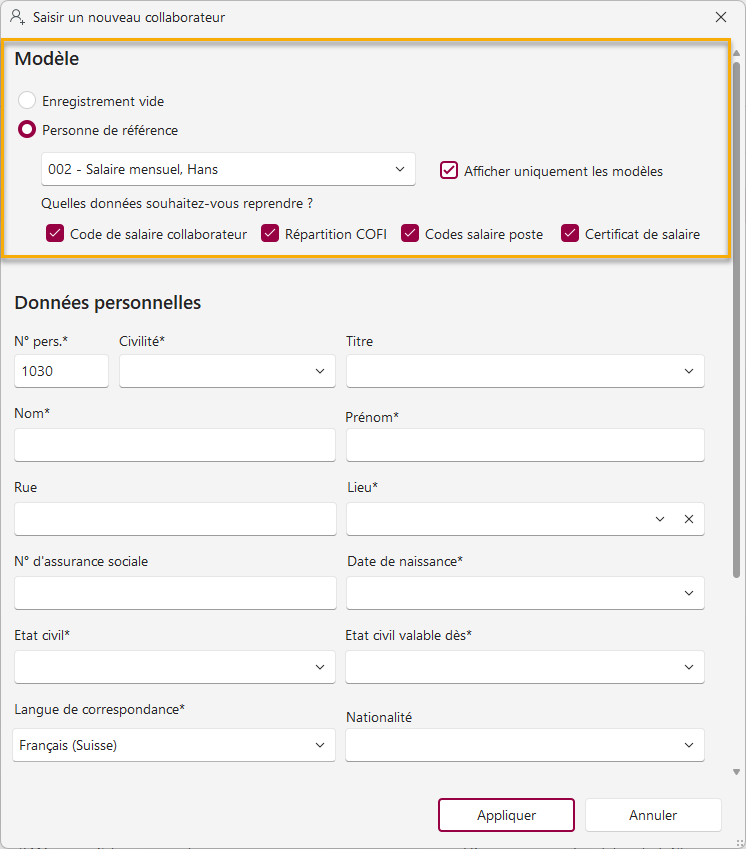Toggle the Codes salaire poste checkbox
Screen dimensions: 746x849
pyautogui.click(x=410, y=234)
